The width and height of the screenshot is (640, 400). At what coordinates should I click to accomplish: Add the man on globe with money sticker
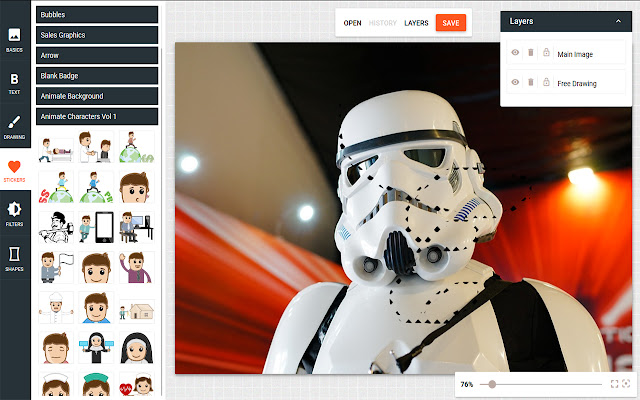coord(137,147)
